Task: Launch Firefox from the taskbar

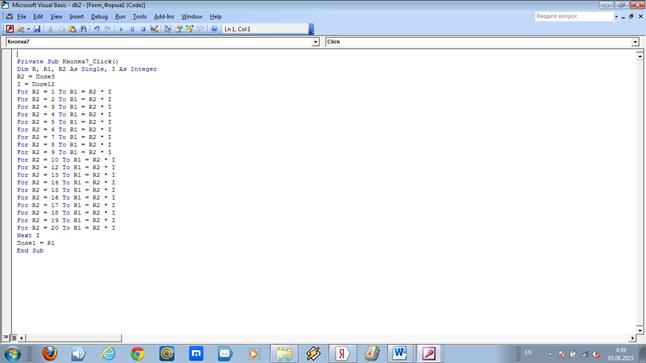Action: 49,354
